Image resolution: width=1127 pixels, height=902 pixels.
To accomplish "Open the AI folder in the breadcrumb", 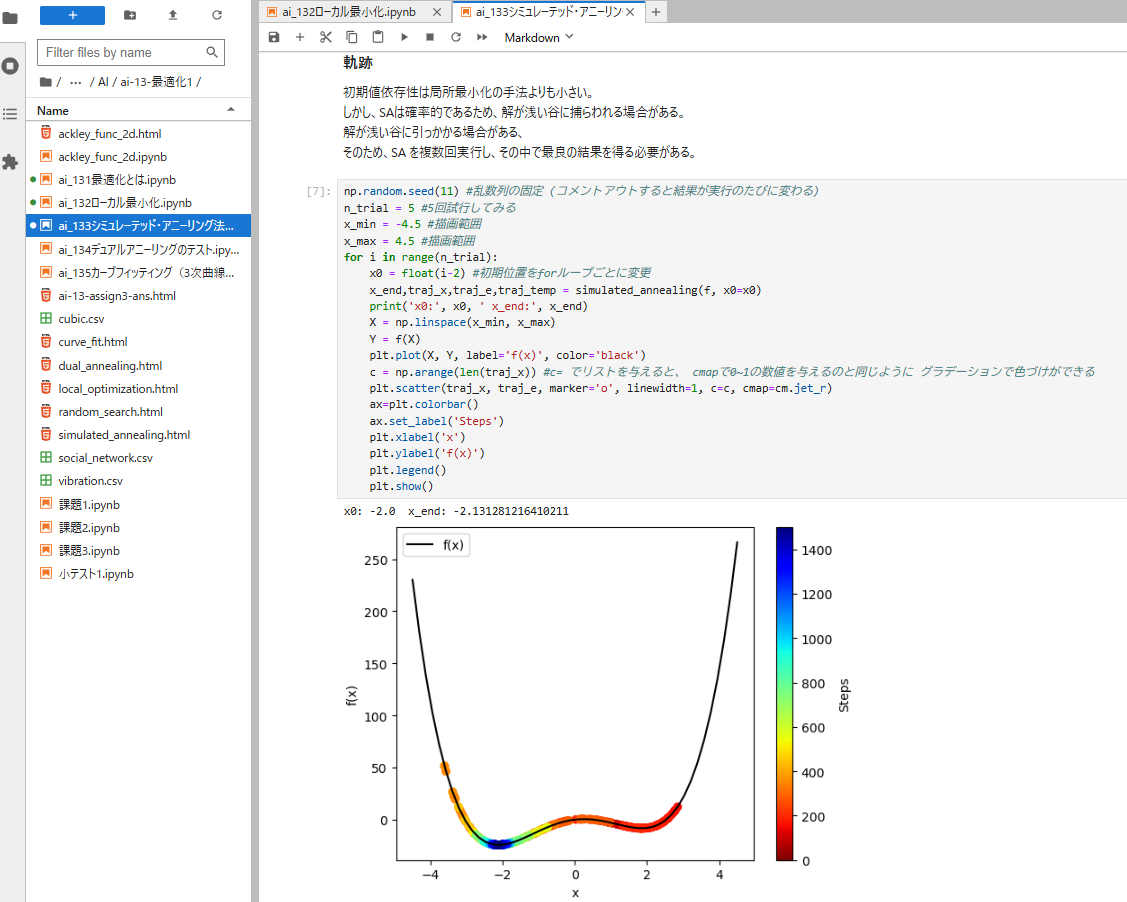I will (x=103, y=82).
